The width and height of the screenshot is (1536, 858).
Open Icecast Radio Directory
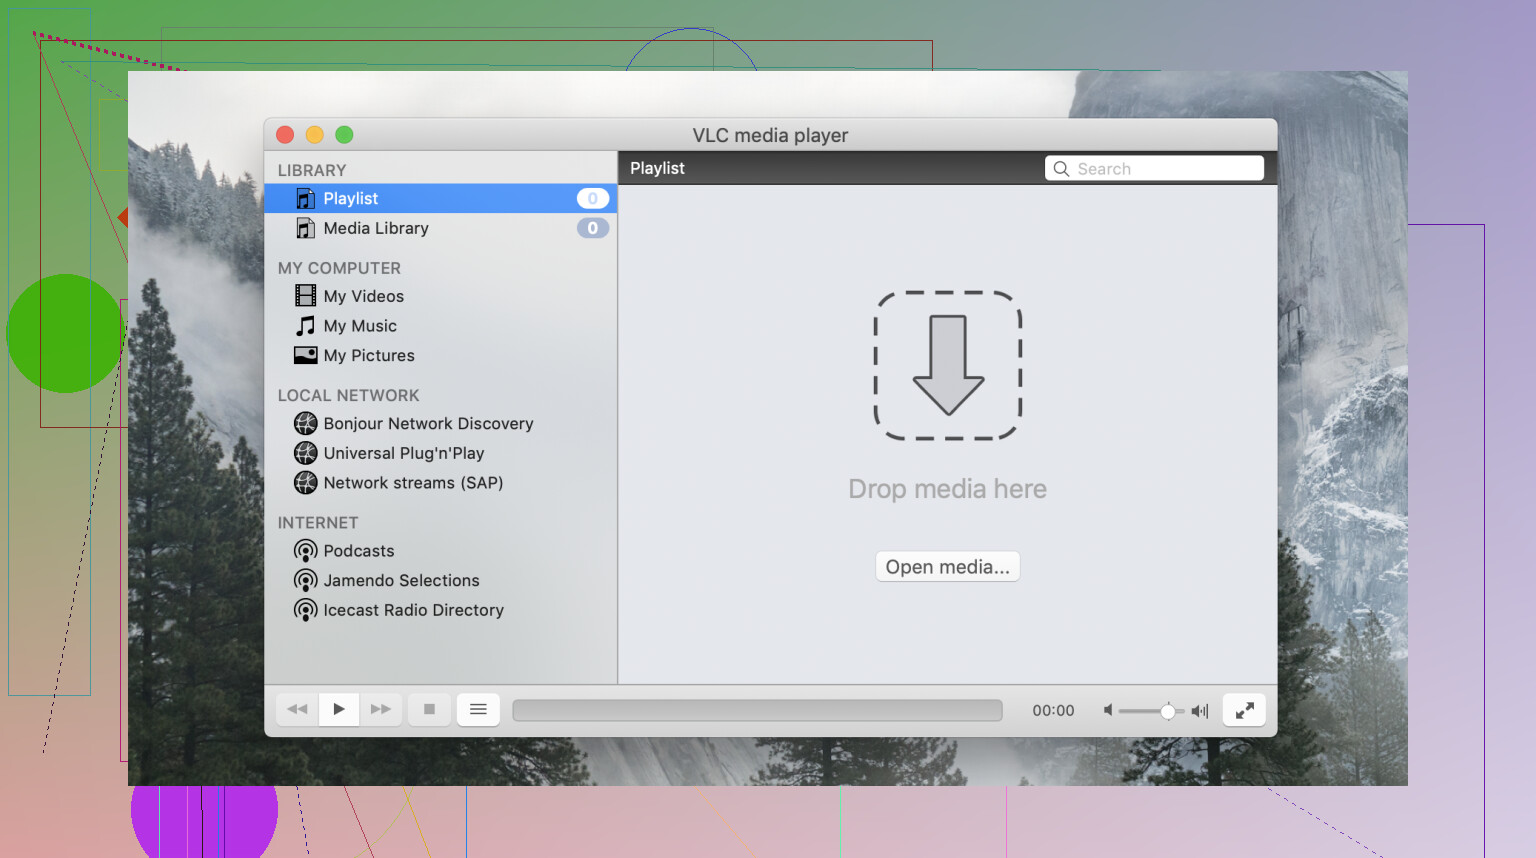(412, 610)
